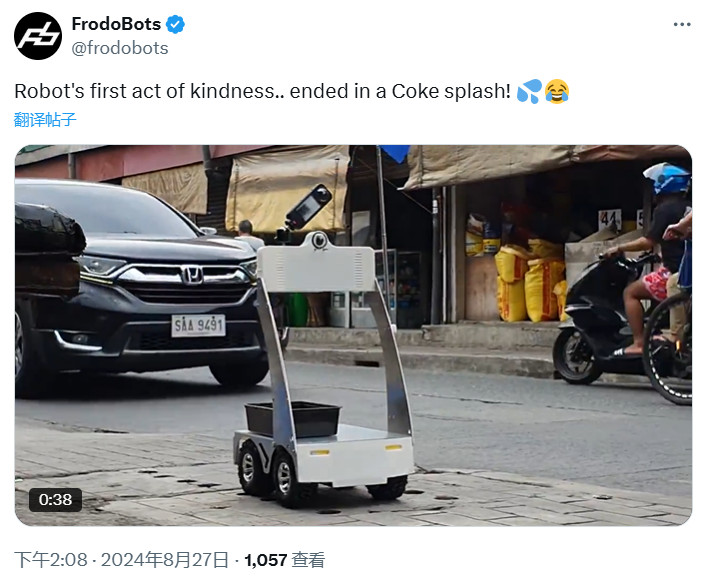This screenshot has width=709, height=580.
Task: Click the motorcycle rider's blue helmet
Action: (670, 179)
